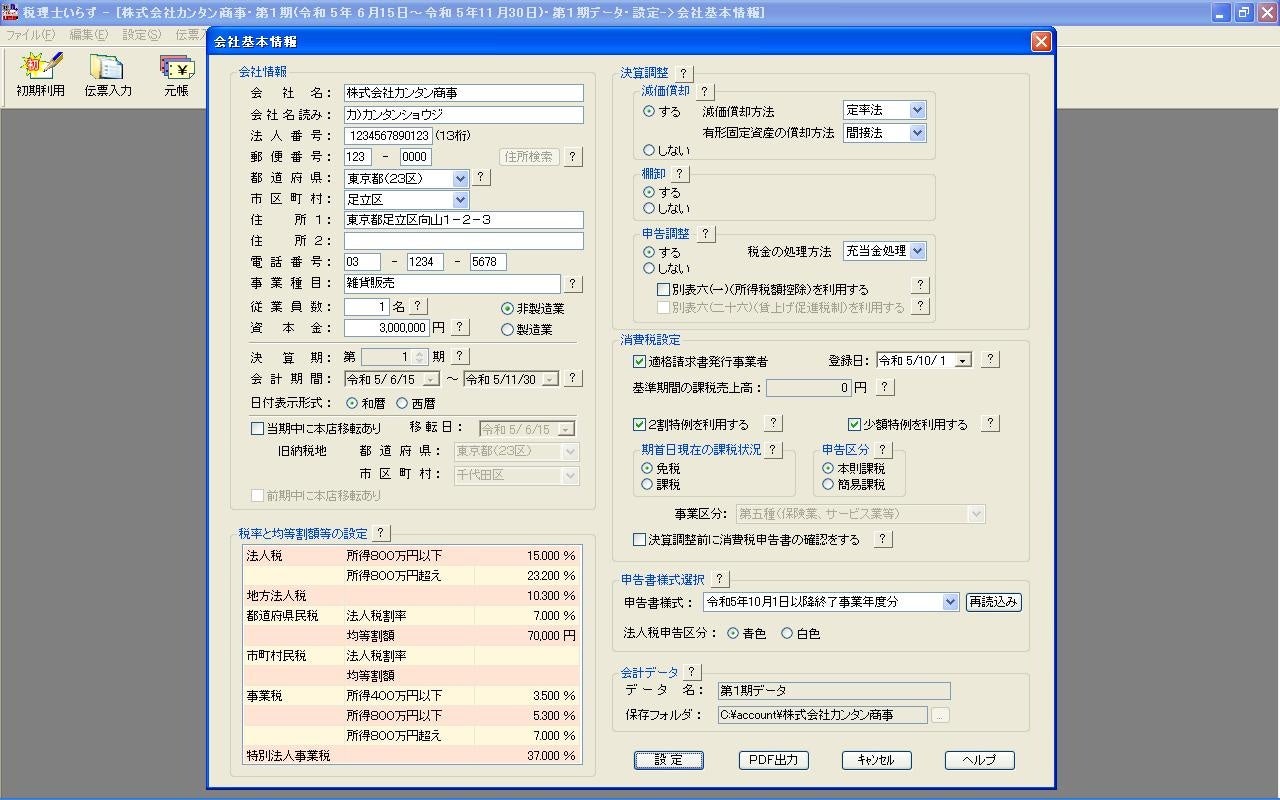Open help for 申告書様式選択
1280x800 pixels.
pos(720,579)
